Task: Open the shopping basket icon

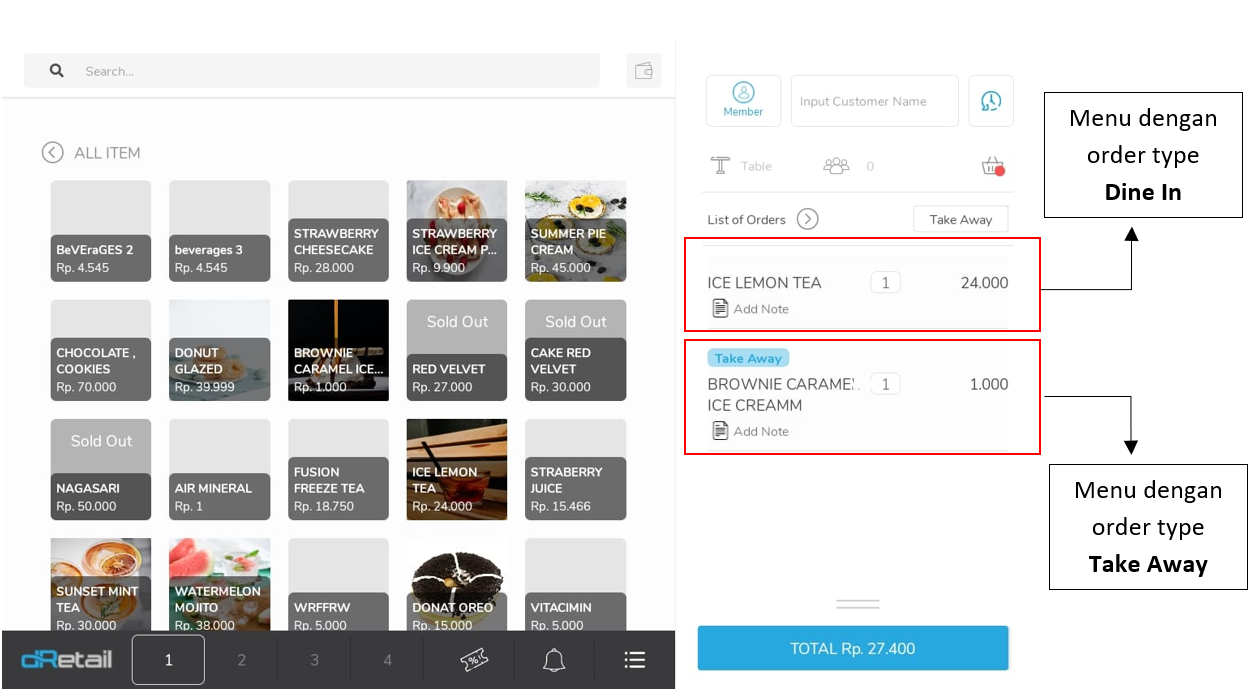Action: click(x=992, y=166)
